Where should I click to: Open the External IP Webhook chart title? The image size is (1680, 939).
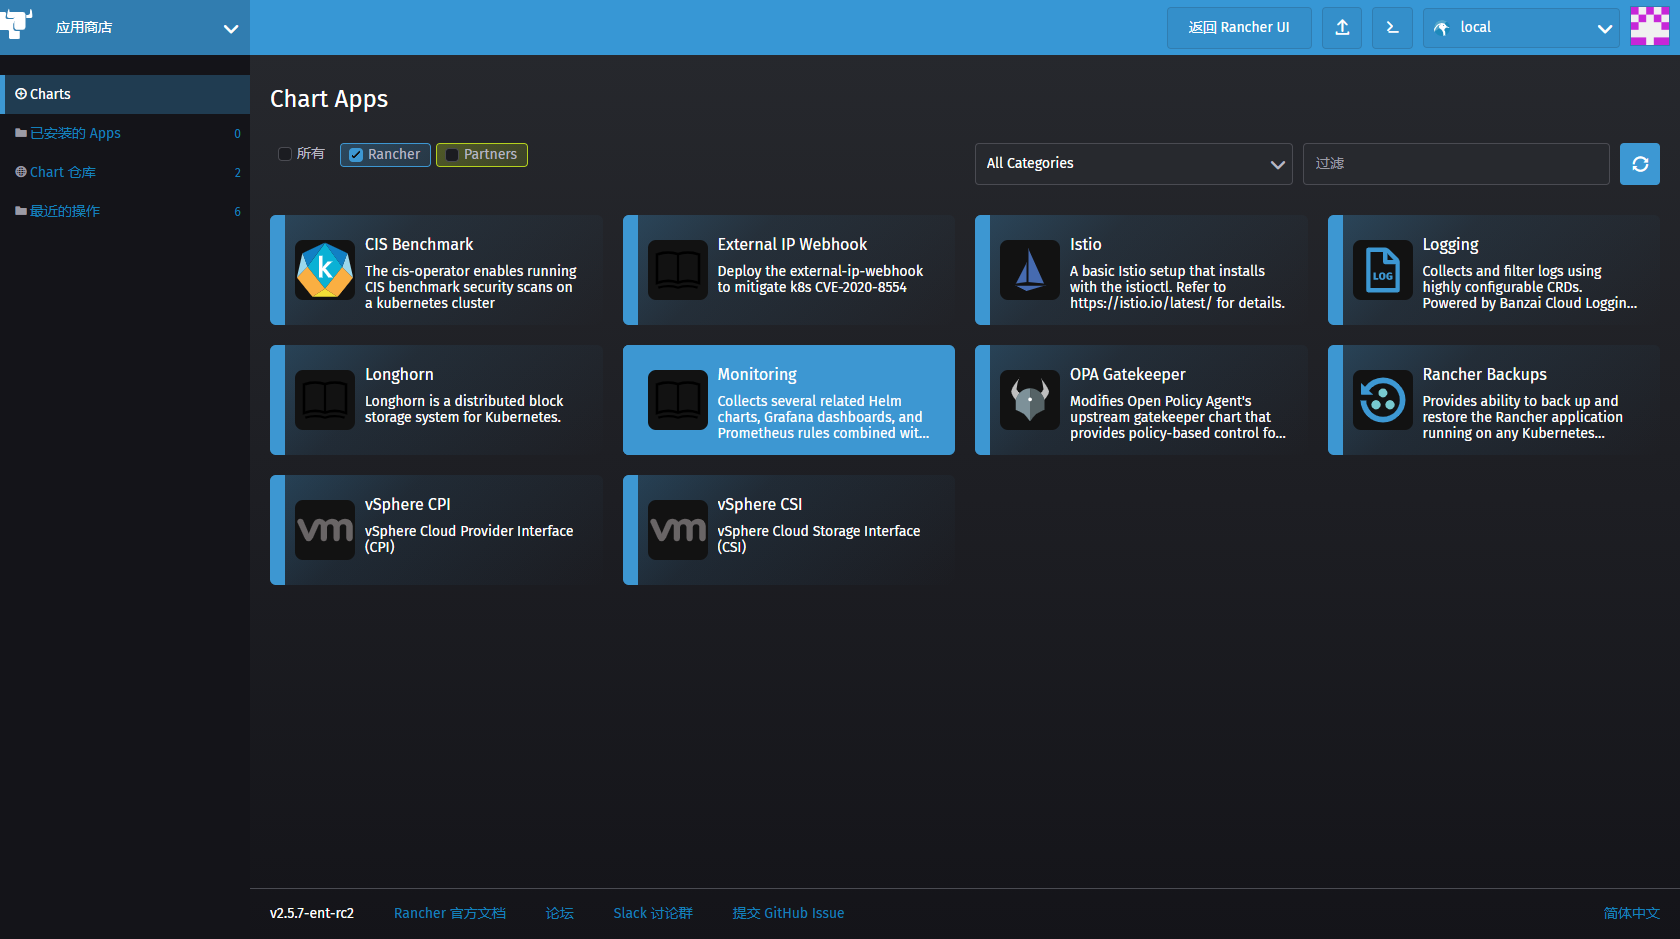tap(792, 245)
